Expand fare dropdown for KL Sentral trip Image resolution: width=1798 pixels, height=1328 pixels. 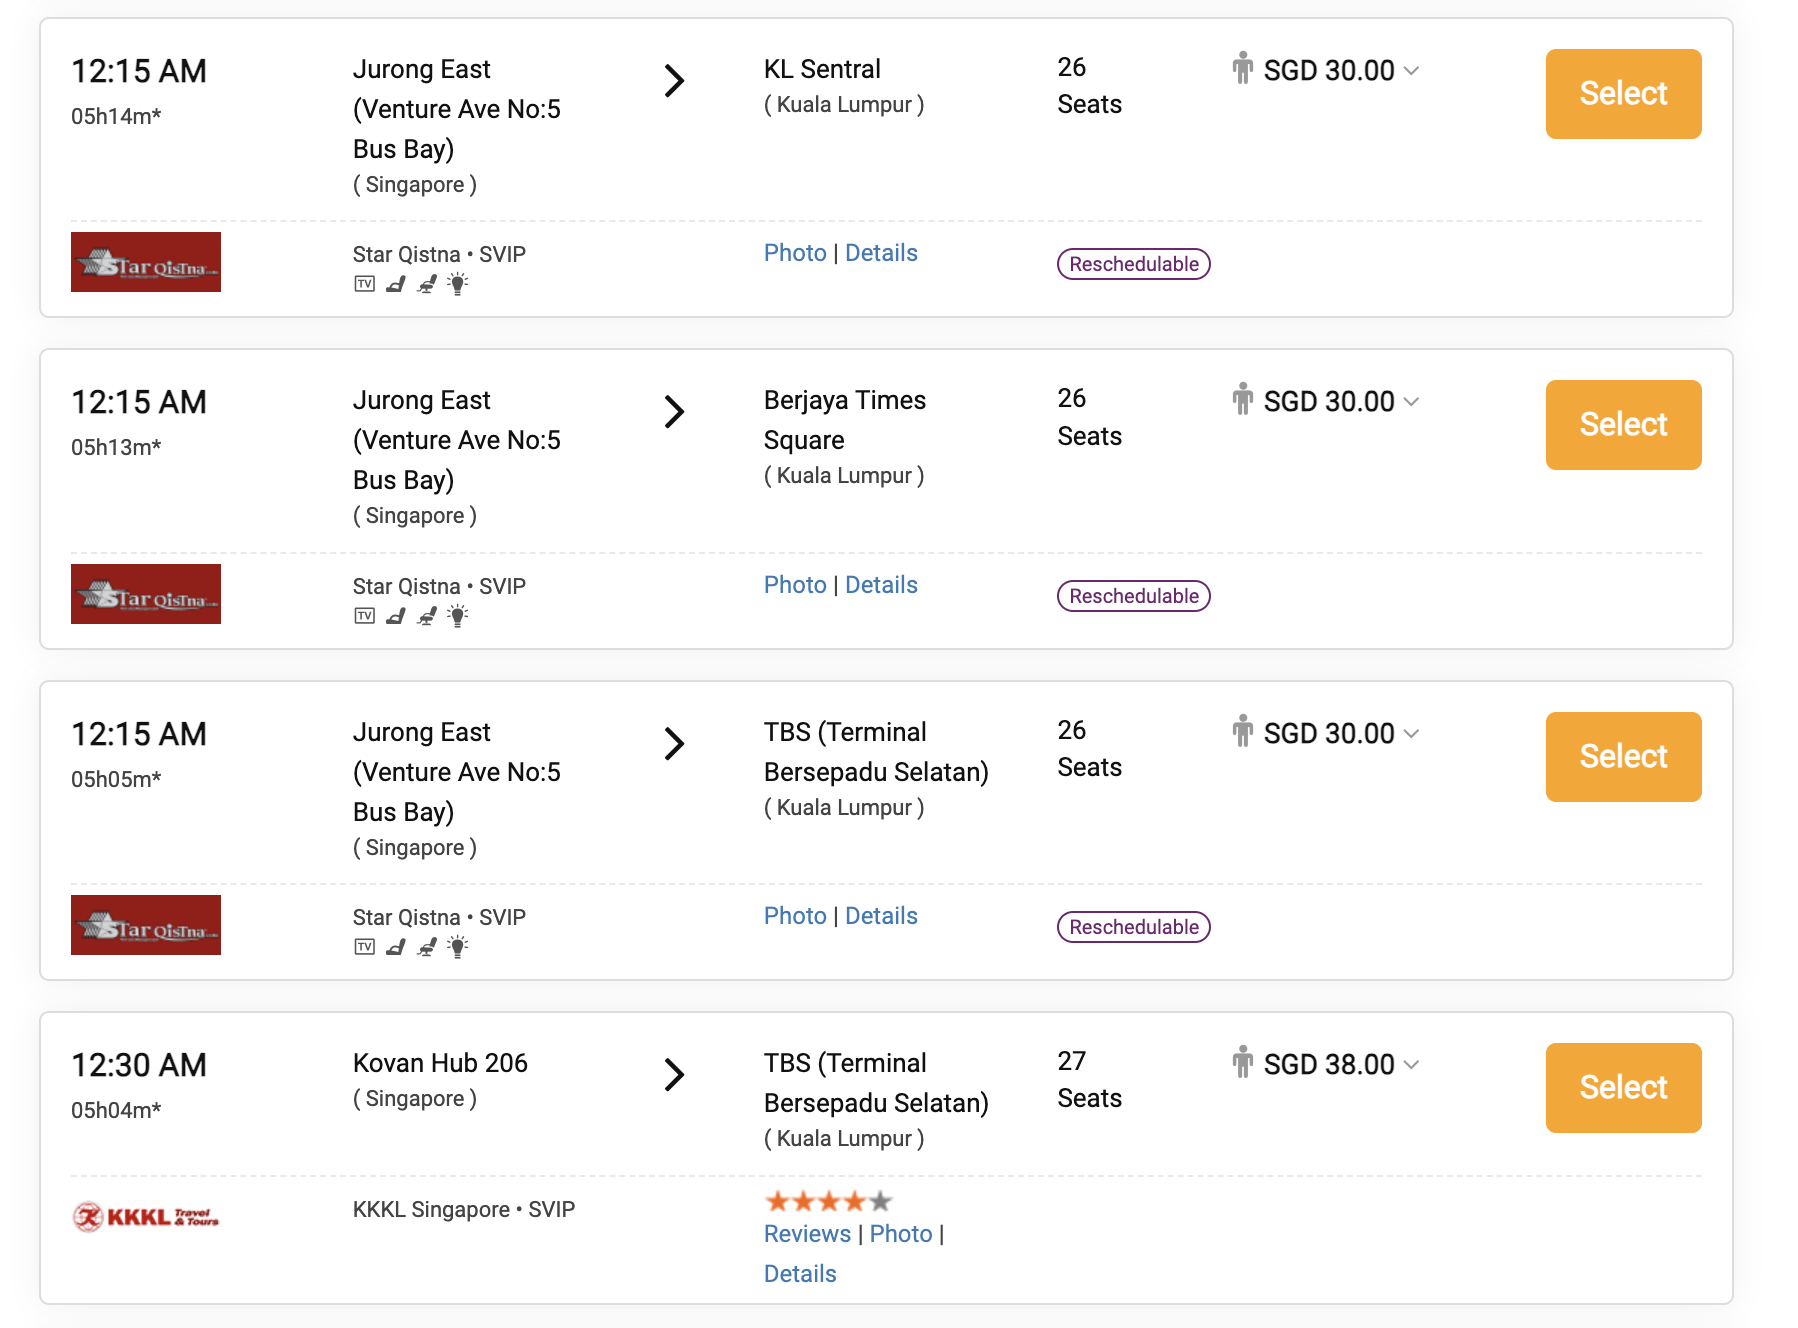click(1411, 71)
